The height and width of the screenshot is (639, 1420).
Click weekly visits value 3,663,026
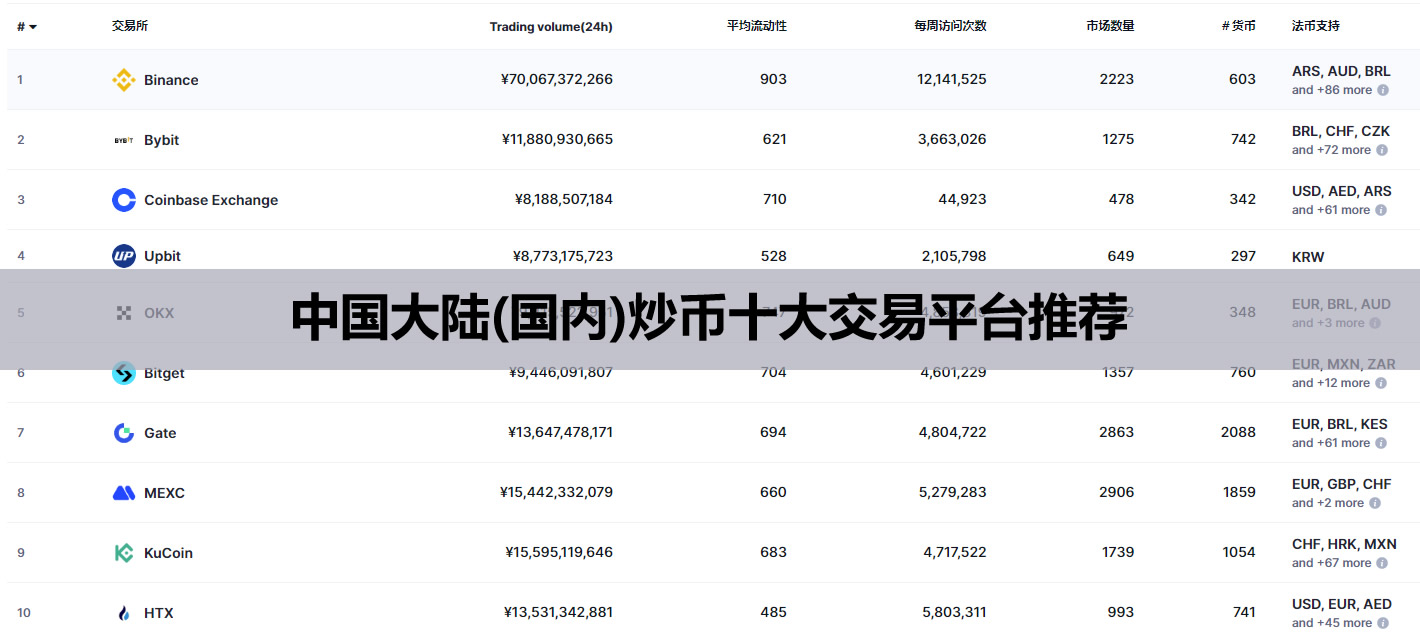coord(952,139)
